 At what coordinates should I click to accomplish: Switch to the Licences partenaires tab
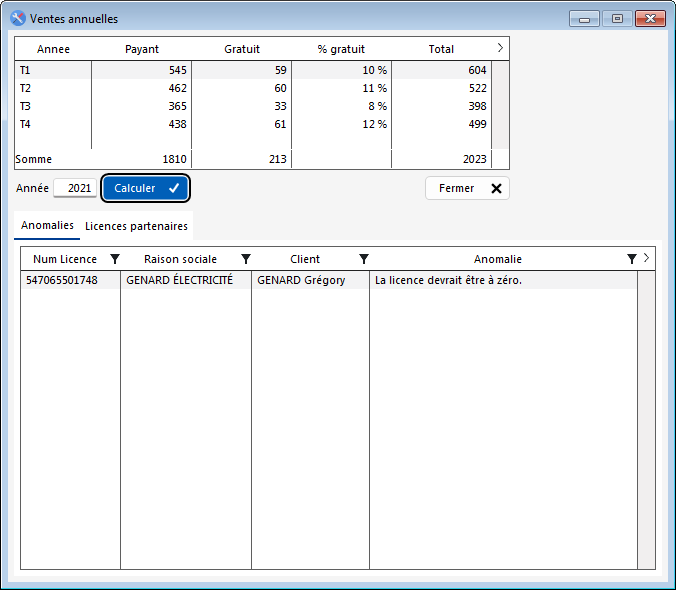coord(136,226)
